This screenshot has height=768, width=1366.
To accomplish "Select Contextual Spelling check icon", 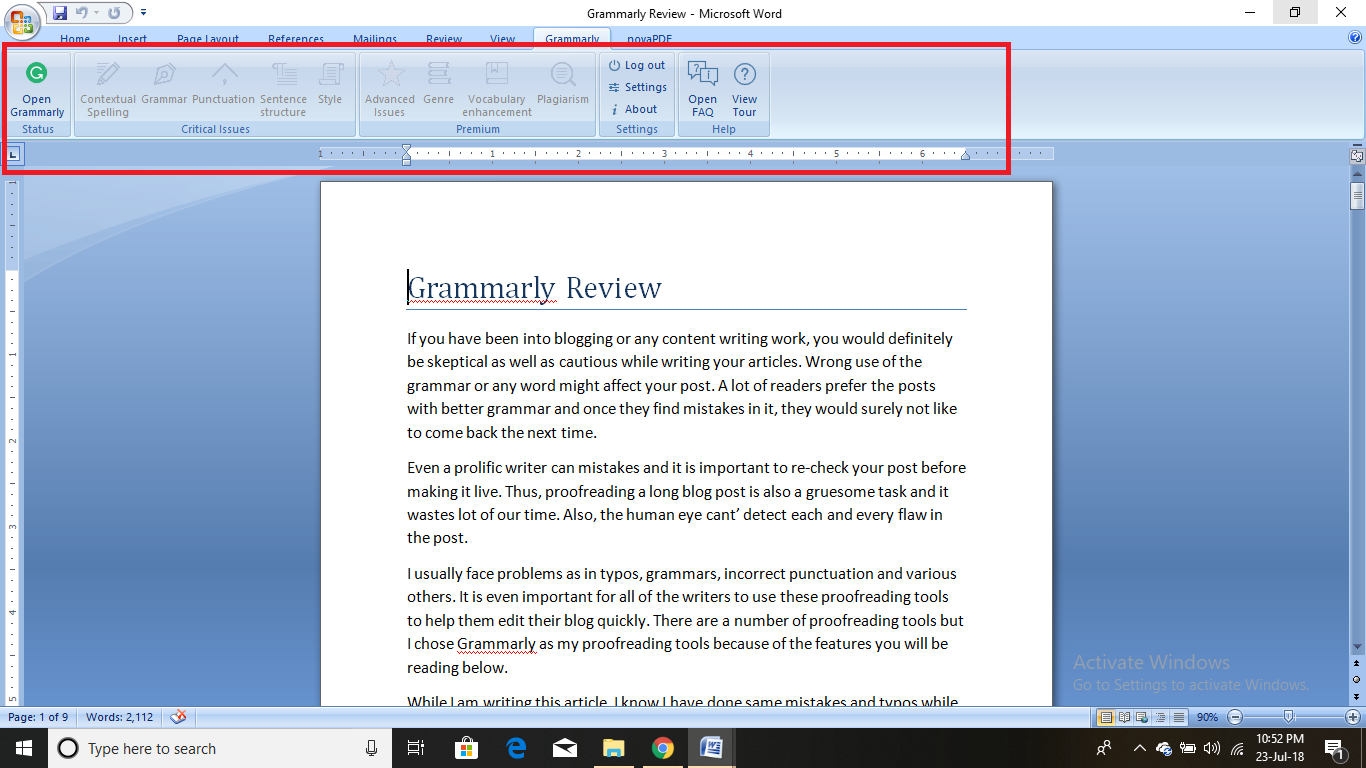I will (107, 75).
